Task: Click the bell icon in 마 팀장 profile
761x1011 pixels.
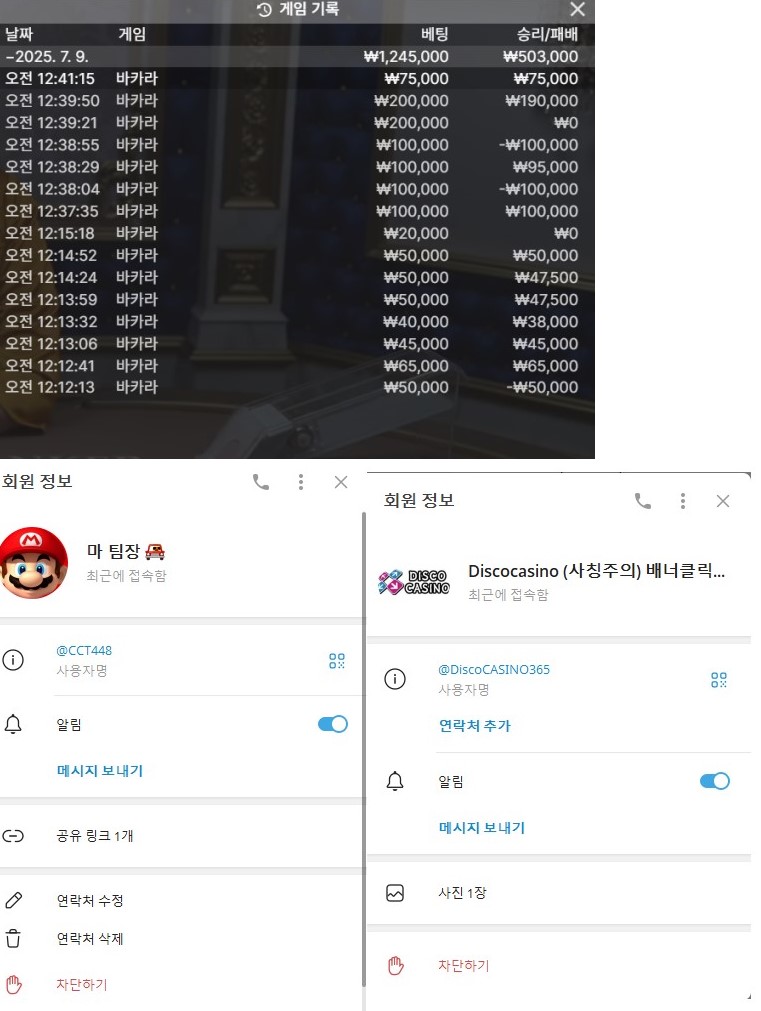Action: click(13, 724)
